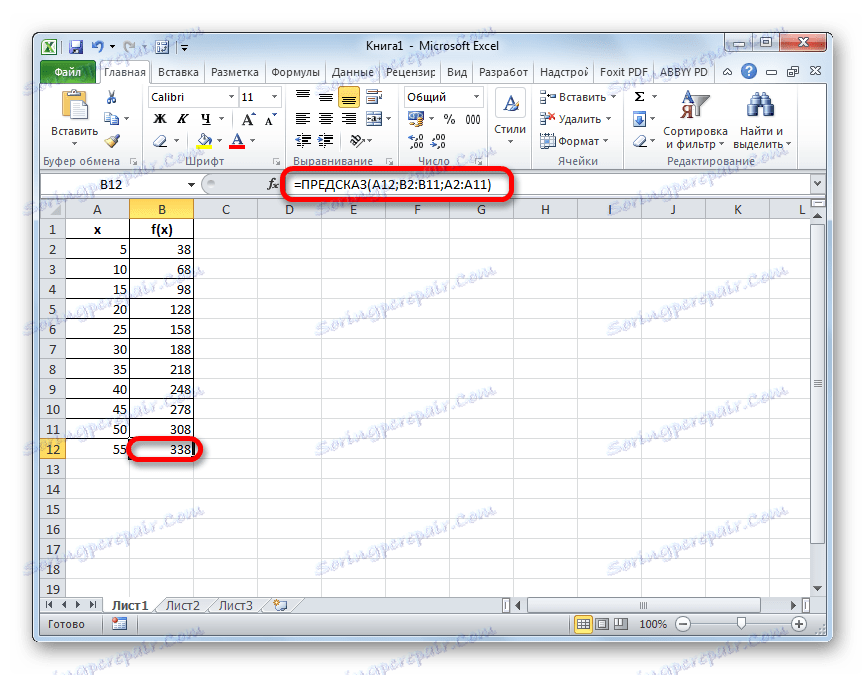Click the format painter brush icon

click(112, 140)
